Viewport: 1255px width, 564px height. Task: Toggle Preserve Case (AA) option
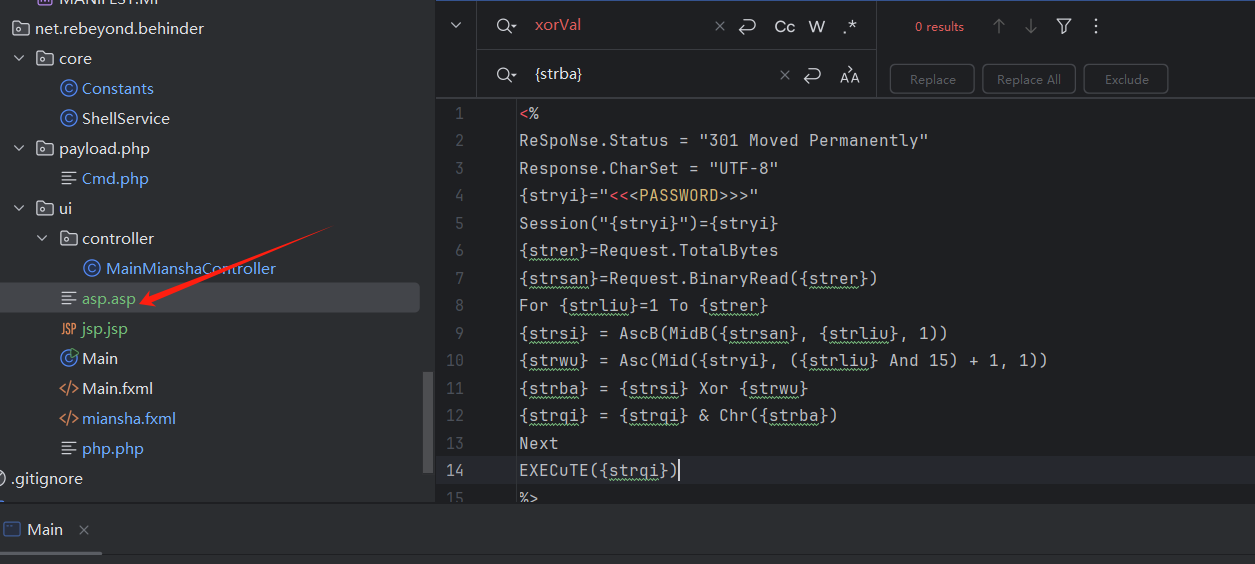(850, 75)
